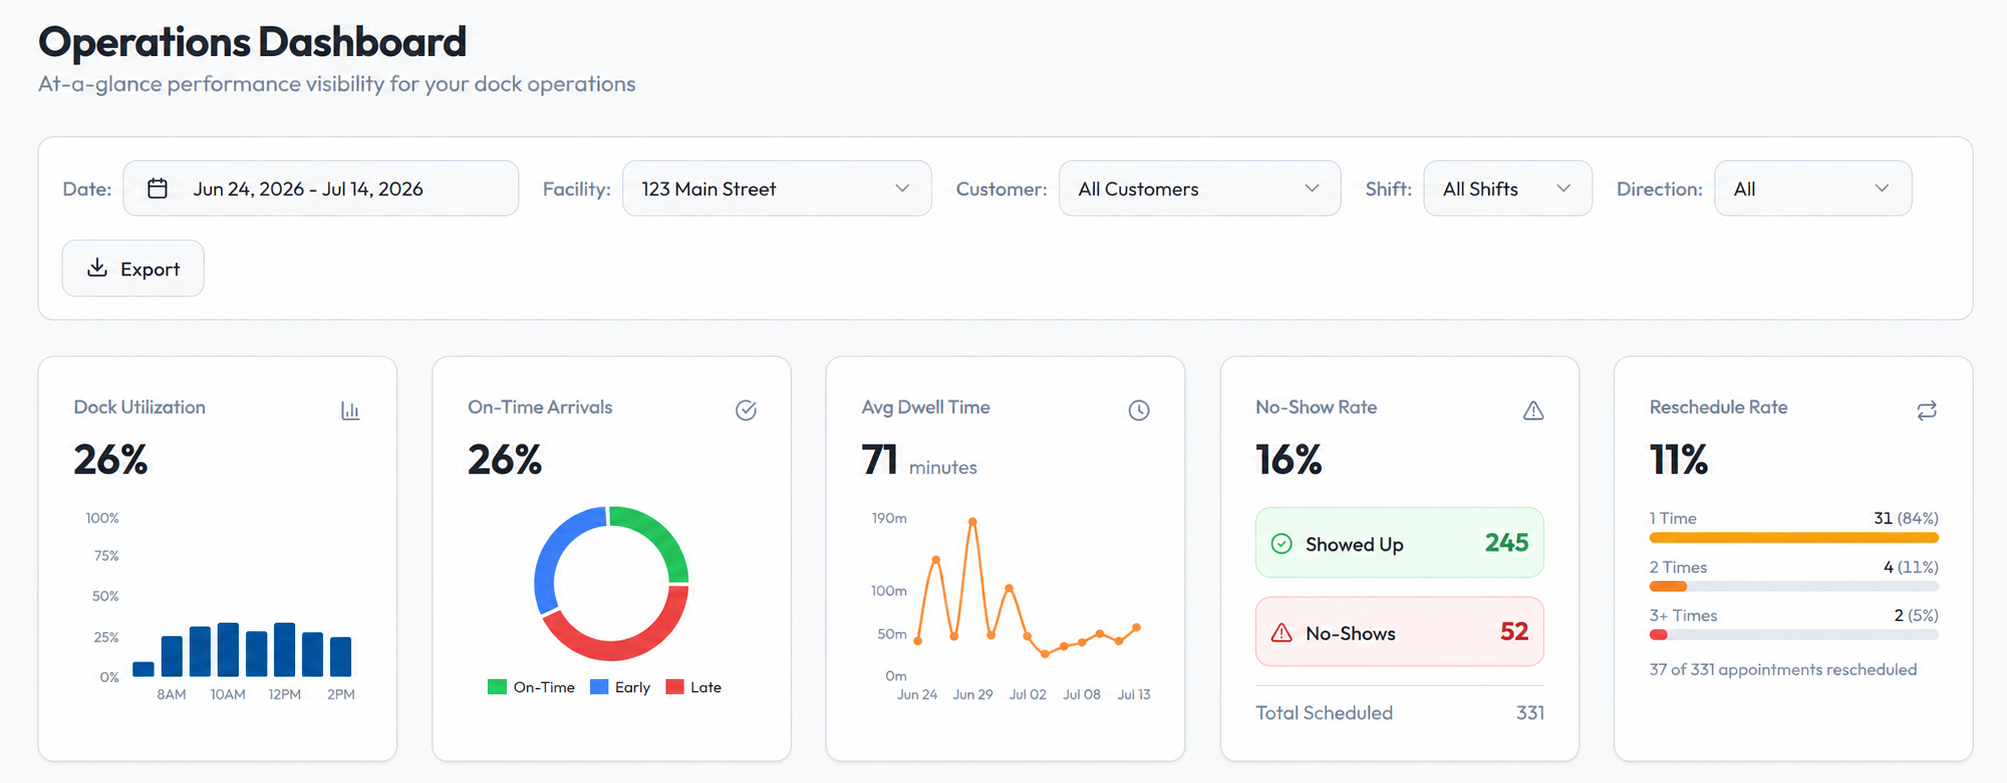Click the 37 of 331 appointments rescheduled text
Screen dimensions: 2007x783
point(1783,669)
